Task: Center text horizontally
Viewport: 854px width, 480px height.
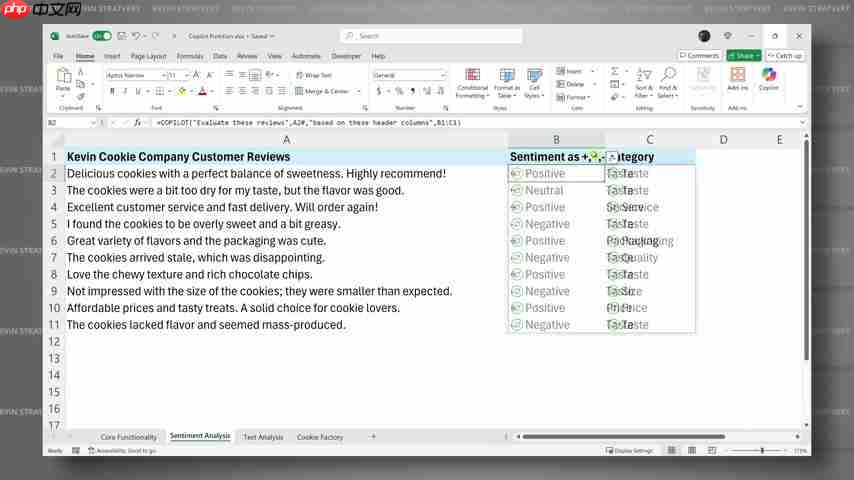Action: [242, 92]
